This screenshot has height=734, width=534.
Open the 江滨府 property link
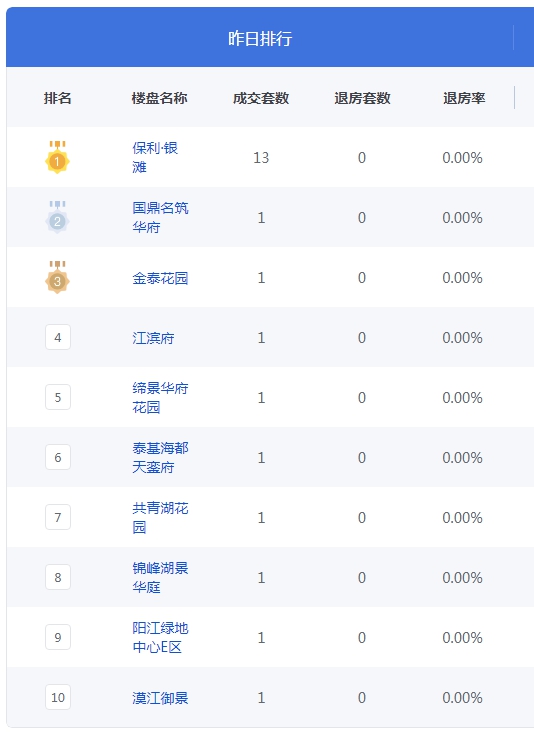coord(154,338)
